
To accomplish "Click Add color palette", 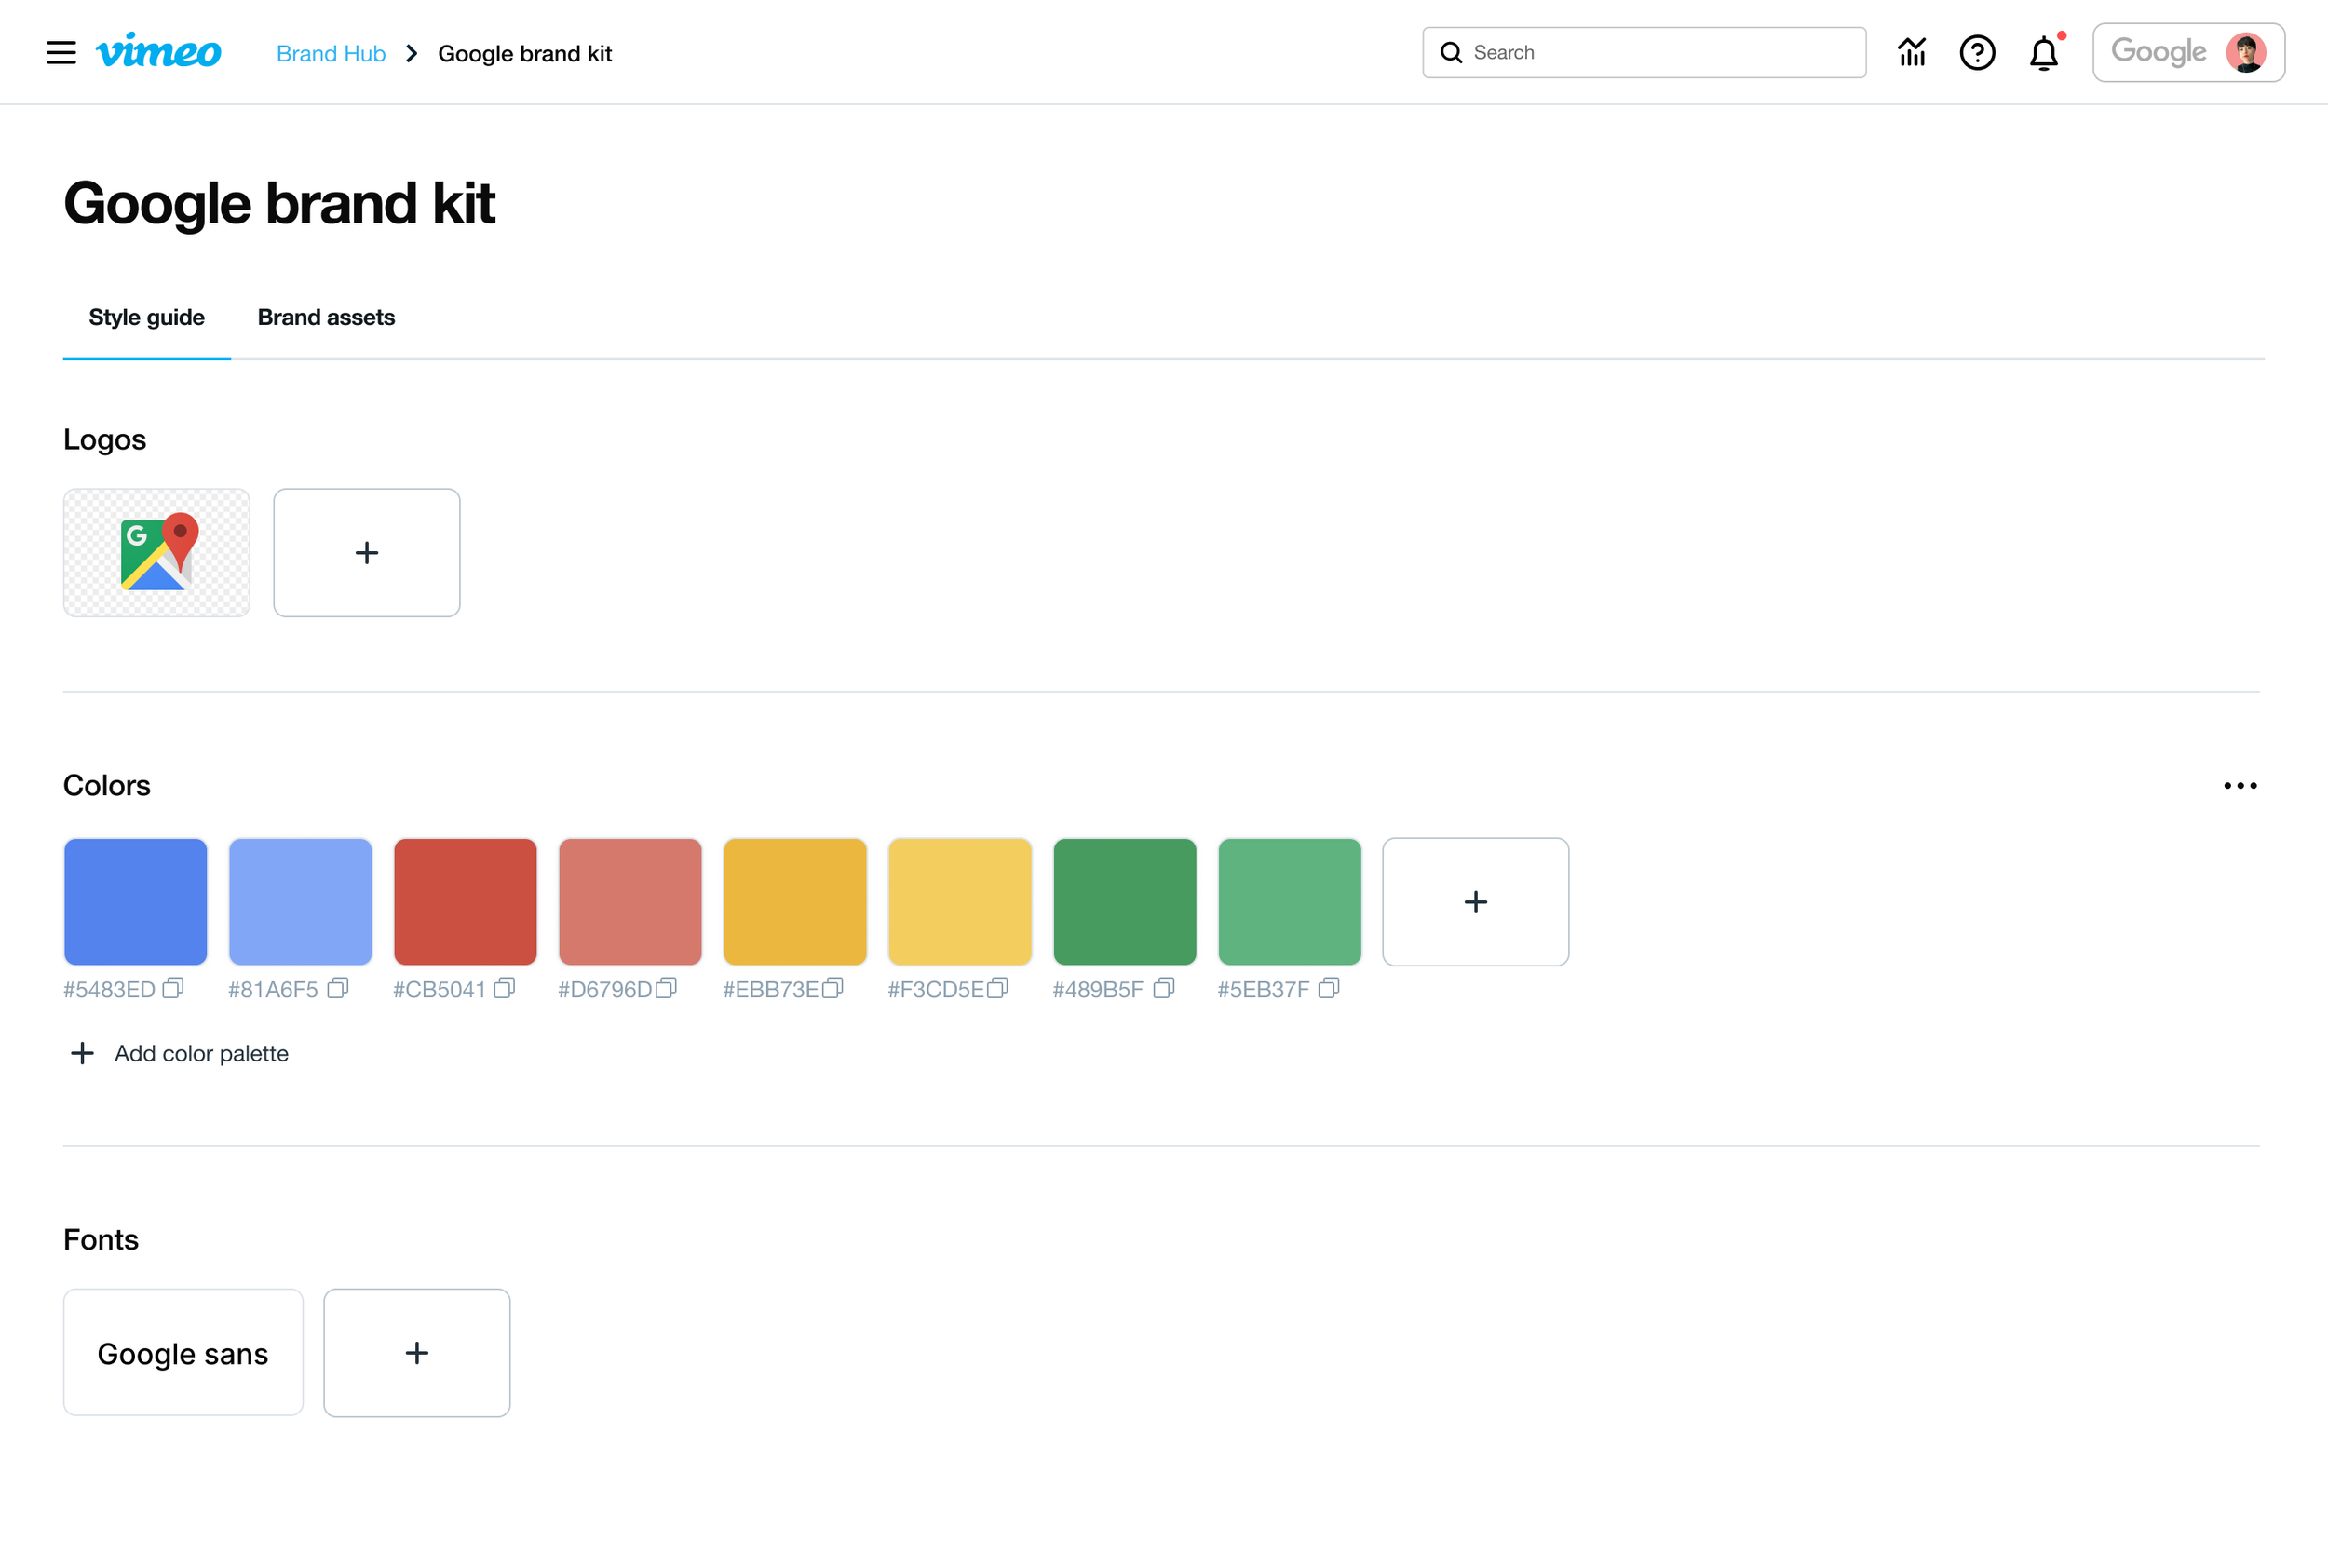I will click(180, 1053).
